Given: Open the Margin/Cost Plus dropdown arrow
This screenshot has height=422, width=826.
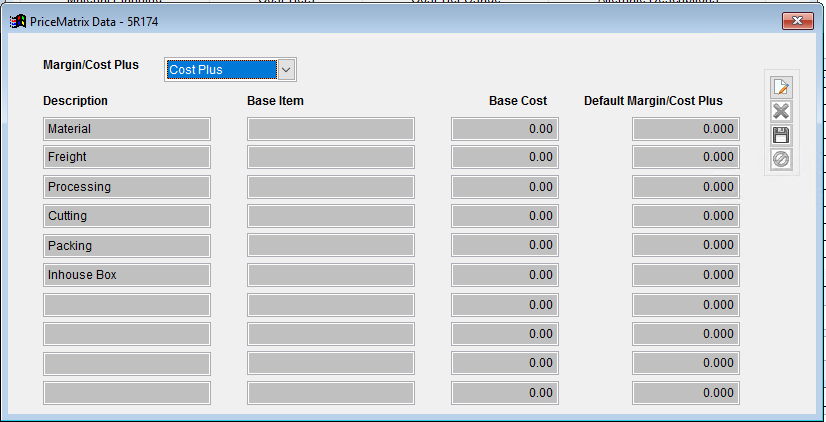Looking at the screenshot, I should tap(286, 69).
